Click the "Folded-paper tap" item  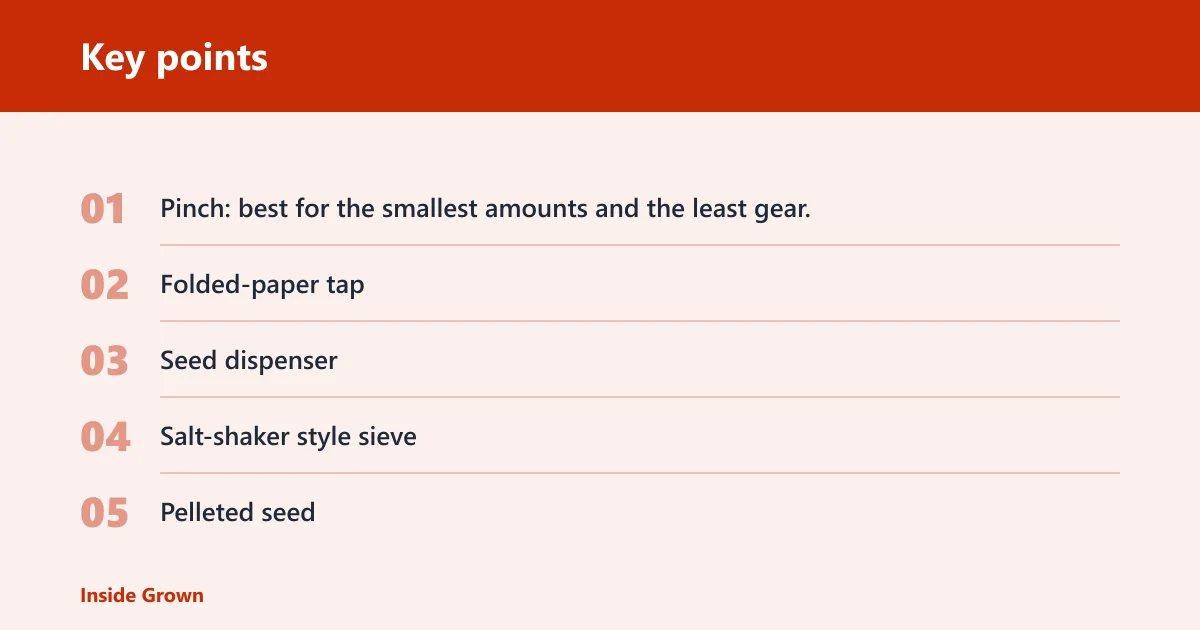point(262,285)
